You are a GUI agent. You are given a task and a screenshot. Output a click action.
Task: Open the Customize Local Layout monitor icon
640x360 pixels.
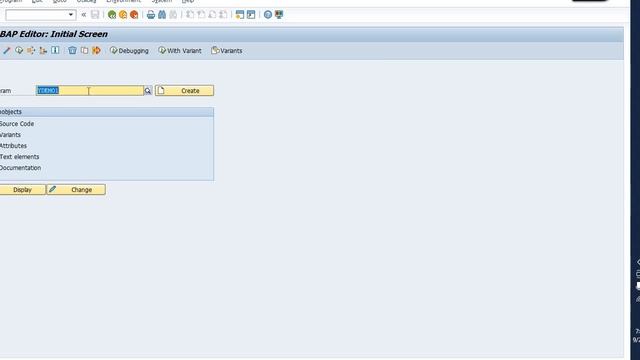click(x=279, y=15)
